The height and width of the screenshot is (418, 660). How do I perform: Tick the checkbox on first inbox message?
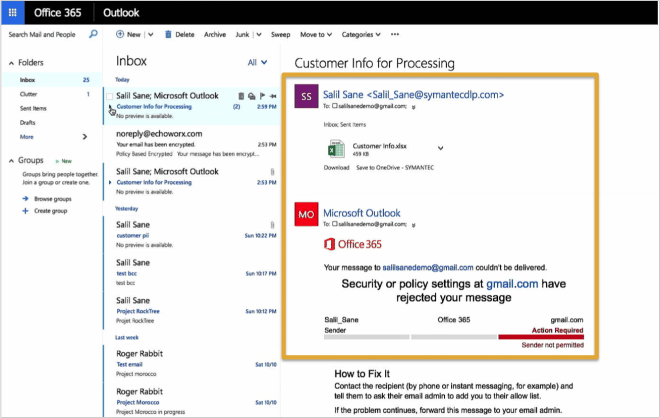coord(109,96)
